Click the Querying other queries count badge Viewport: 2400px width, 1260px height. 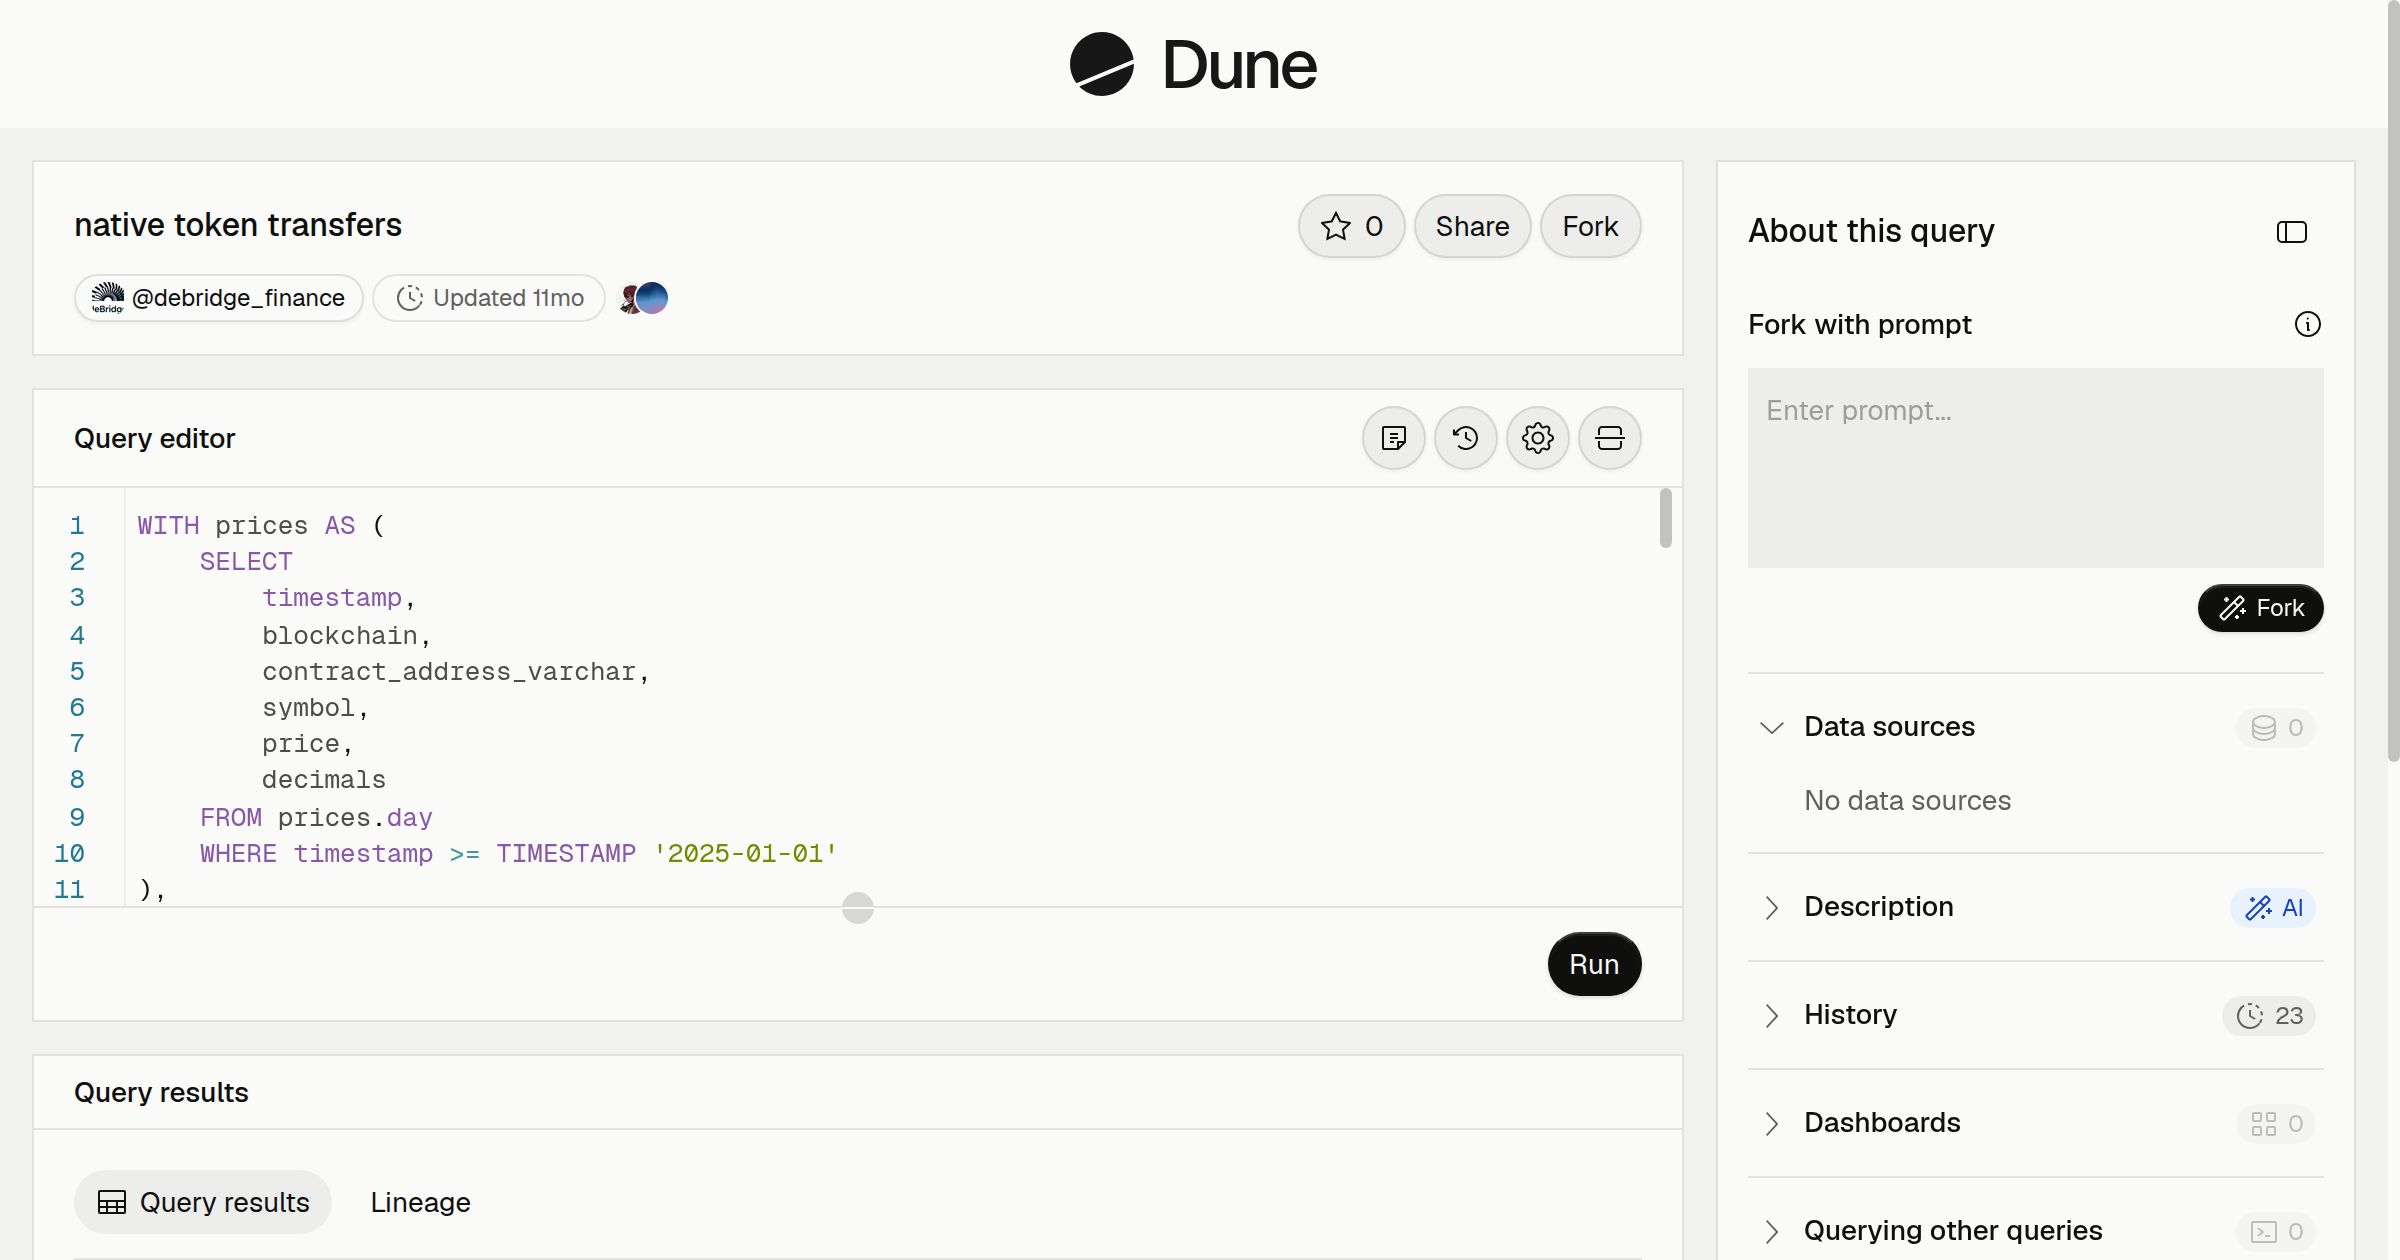point(2276,1231)
